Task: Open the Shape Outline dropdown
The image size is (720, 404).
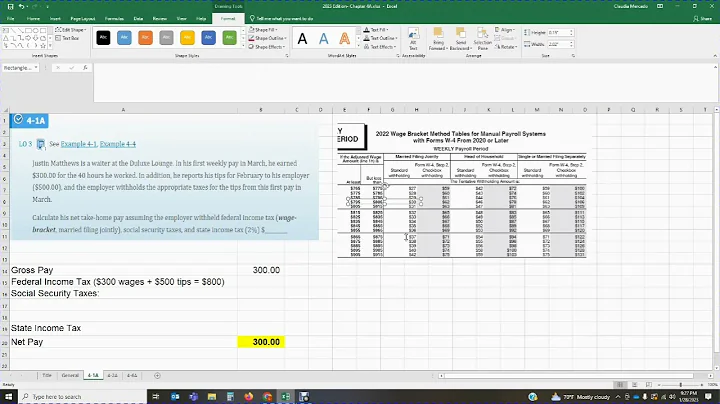Action: pos(267,38)
